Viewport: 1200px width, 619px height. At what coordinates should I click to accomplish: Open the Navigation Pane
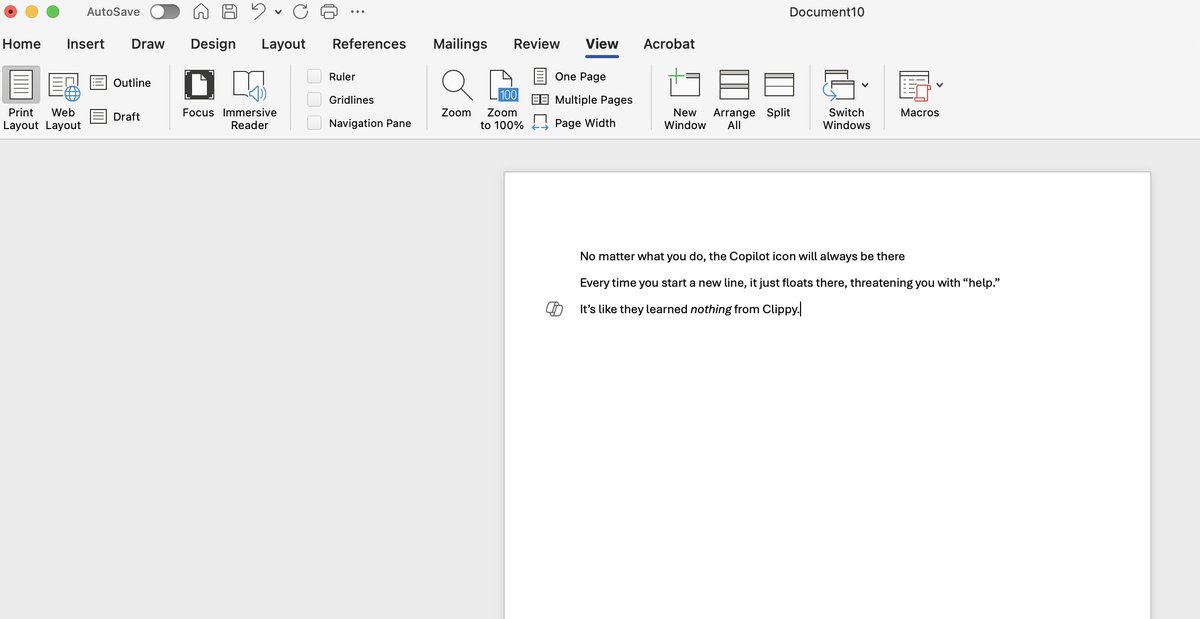314,122
